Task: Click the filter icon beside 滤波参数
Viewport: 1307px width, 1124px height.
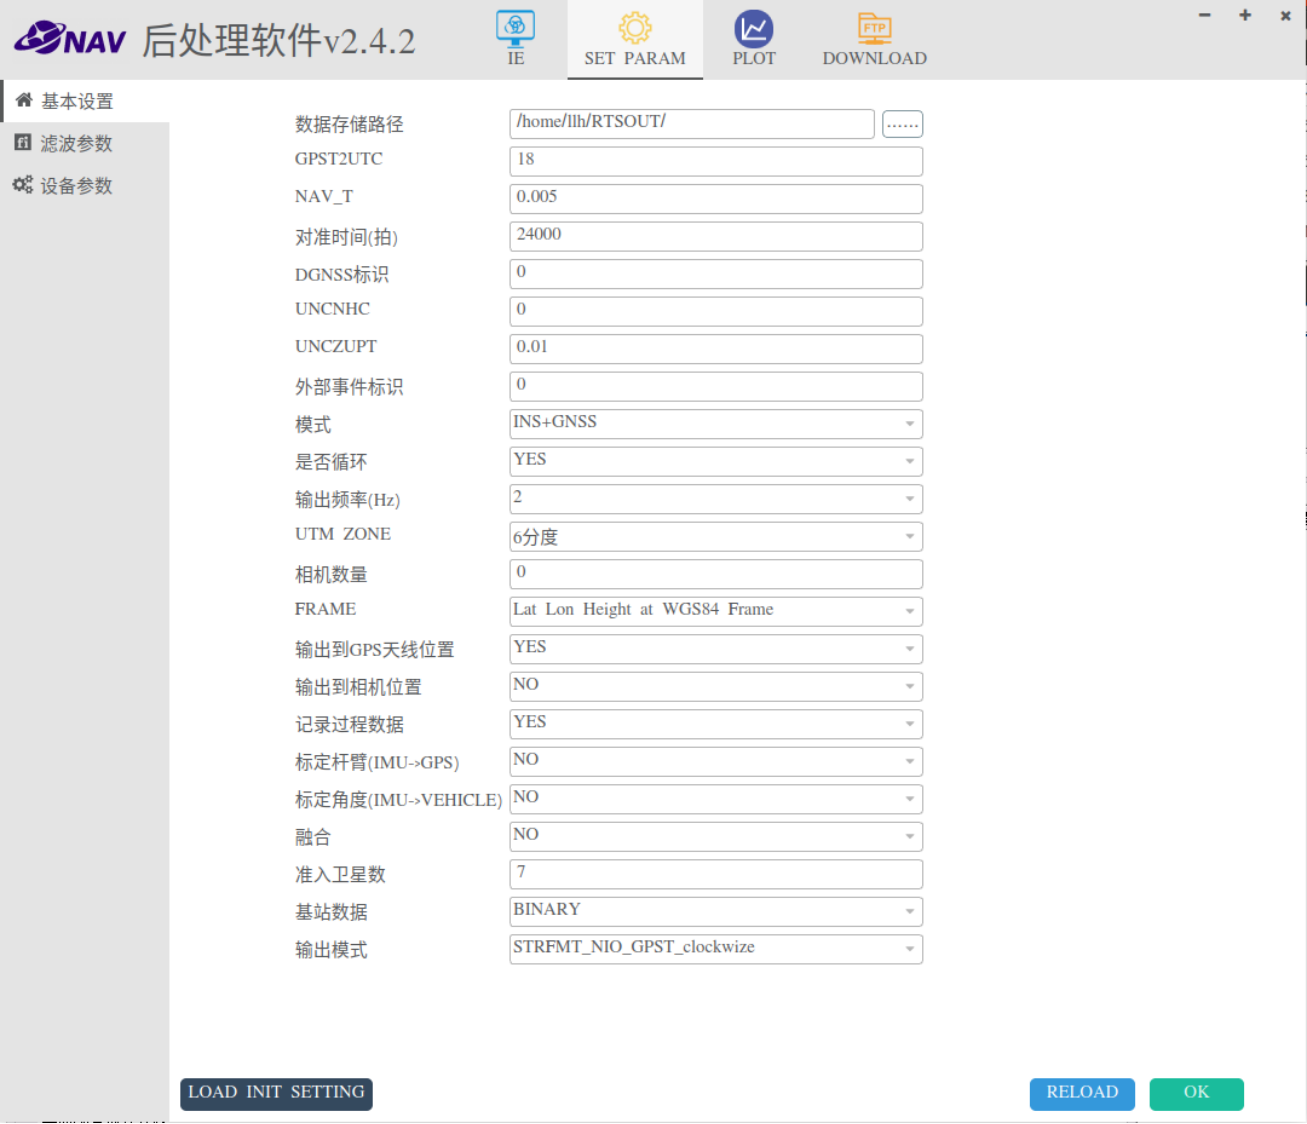Action: coord(22,142)
